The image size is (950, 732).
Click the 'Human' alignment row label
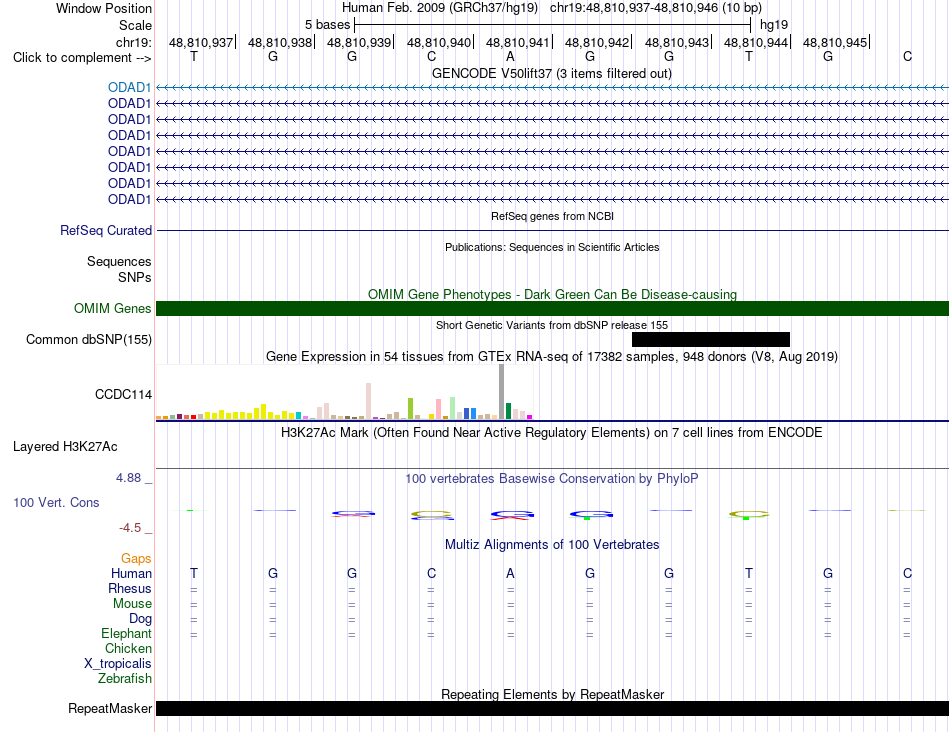[x=131, y=573]
